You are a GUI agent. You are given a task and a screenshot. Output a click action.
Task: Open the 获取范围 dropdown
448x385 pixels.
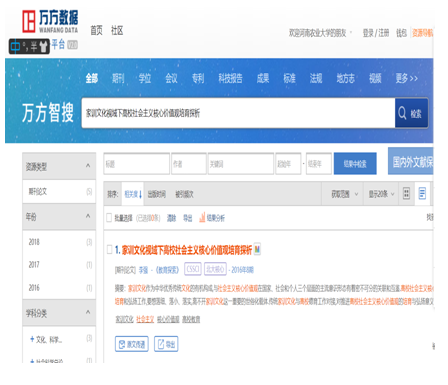coord(344,194)
